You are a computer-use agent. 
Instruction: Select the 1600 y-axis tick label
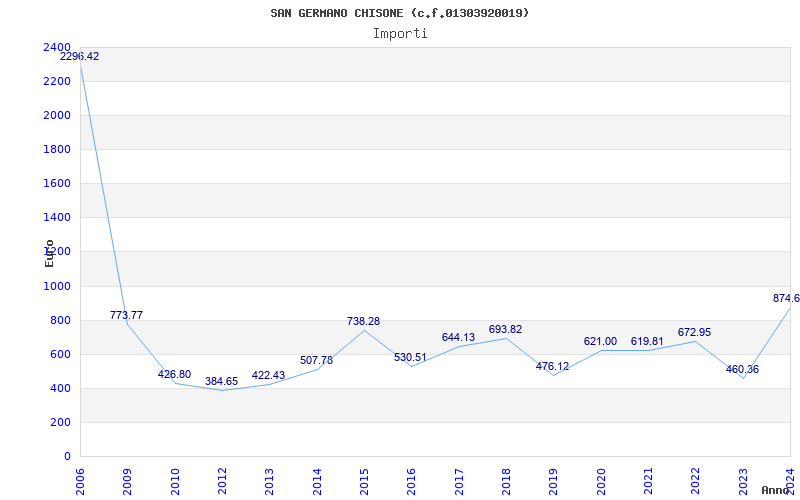tap(57, 183)
